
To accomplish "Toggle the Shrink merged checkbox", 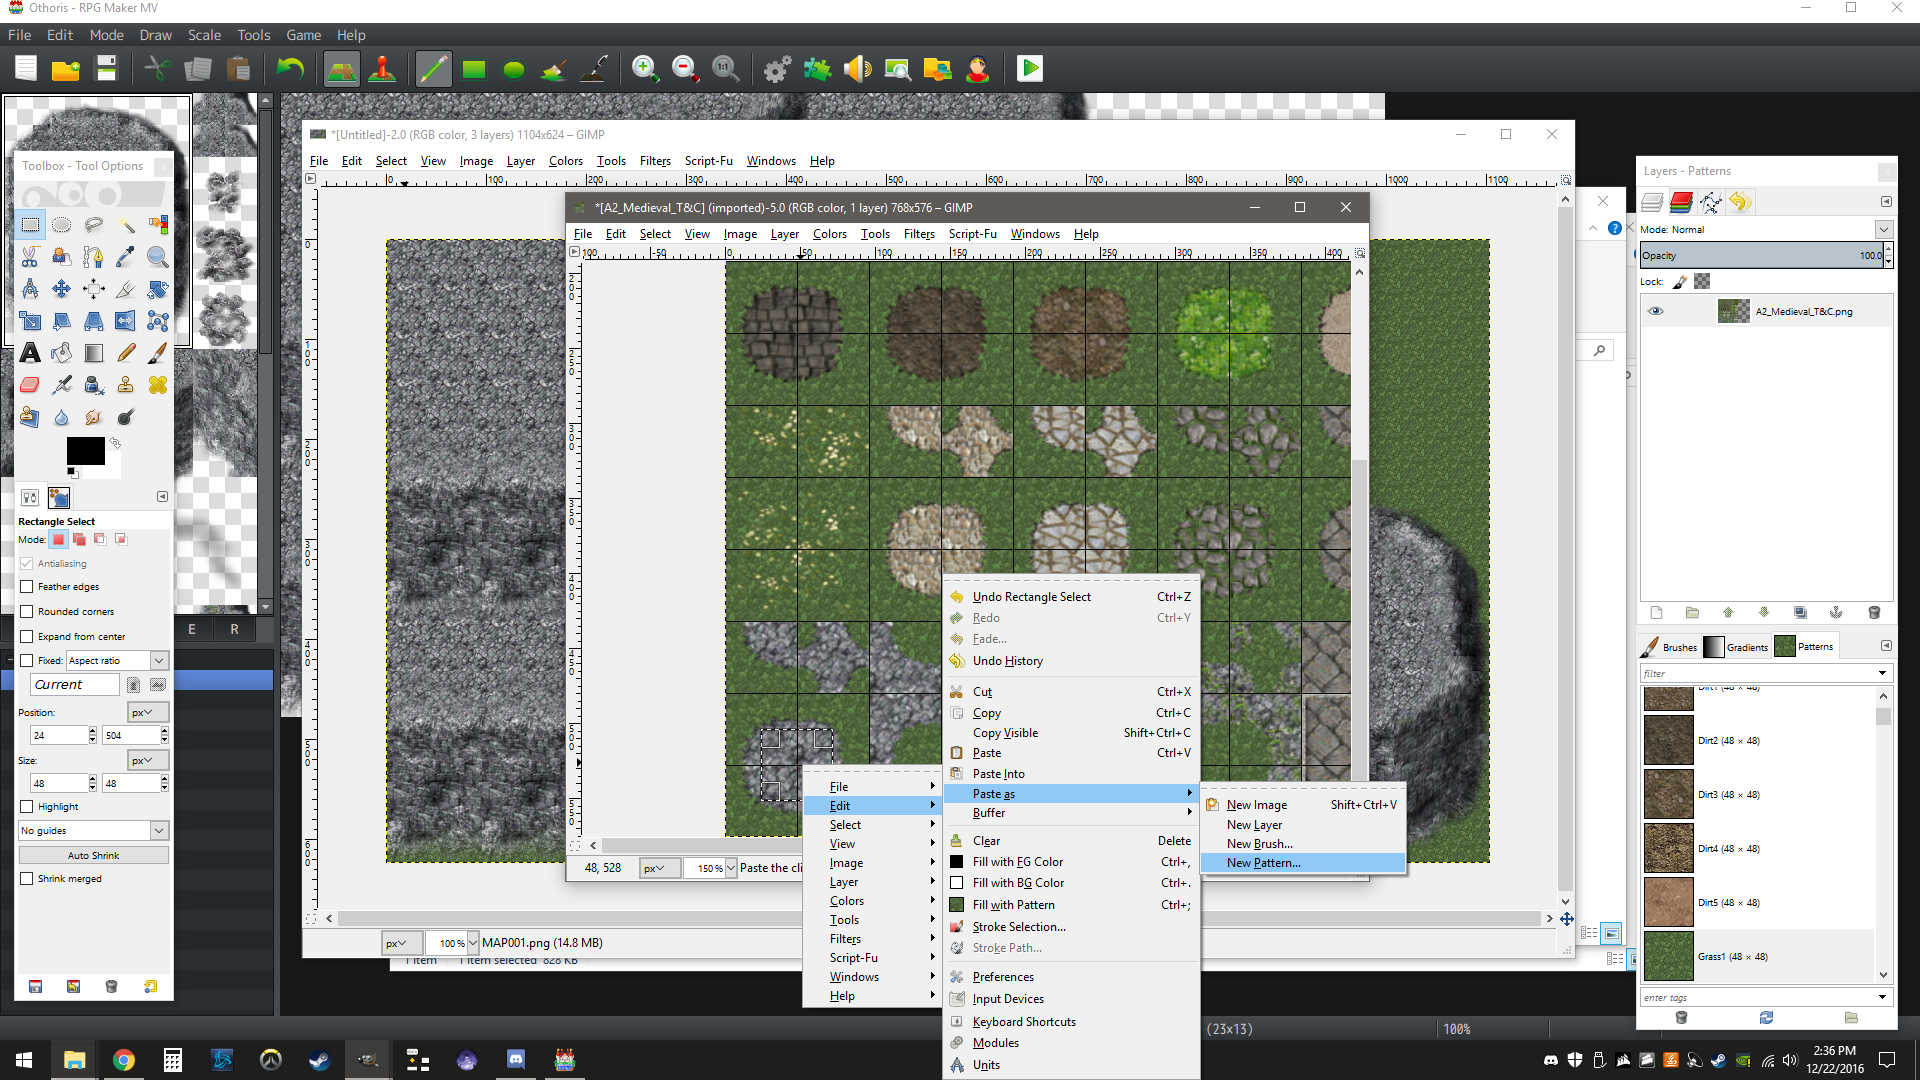I will pyautogui.click(x=27, y=879).
